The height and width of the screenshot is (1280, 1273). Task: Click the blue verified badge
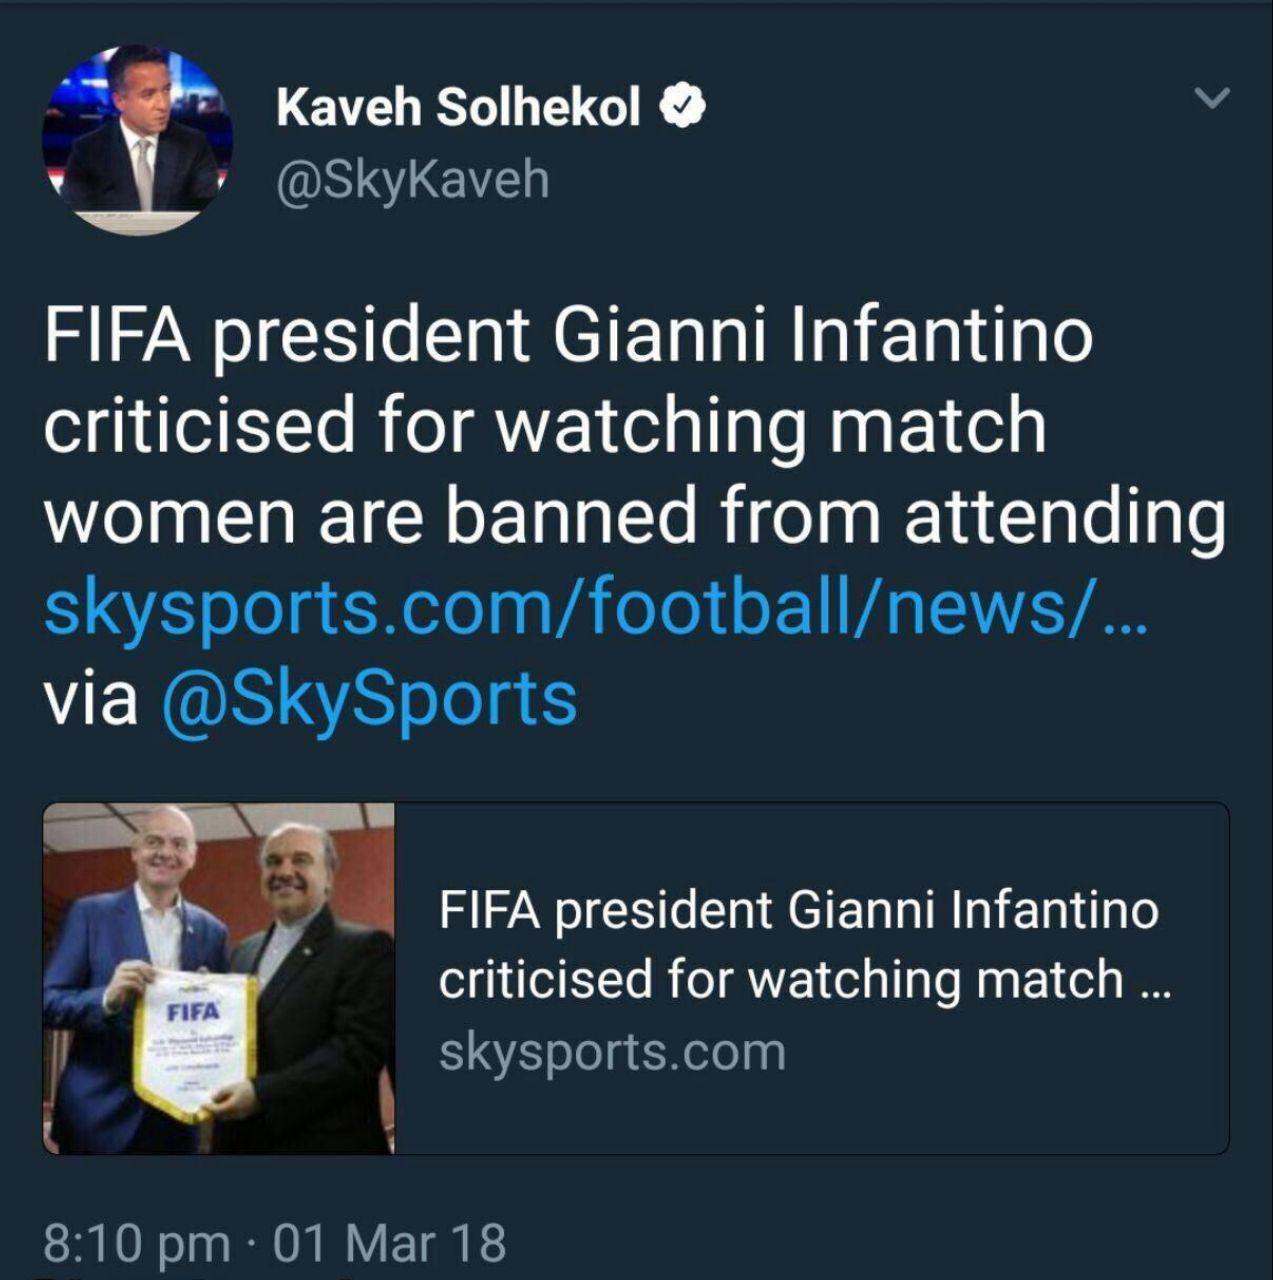(684, 105)
